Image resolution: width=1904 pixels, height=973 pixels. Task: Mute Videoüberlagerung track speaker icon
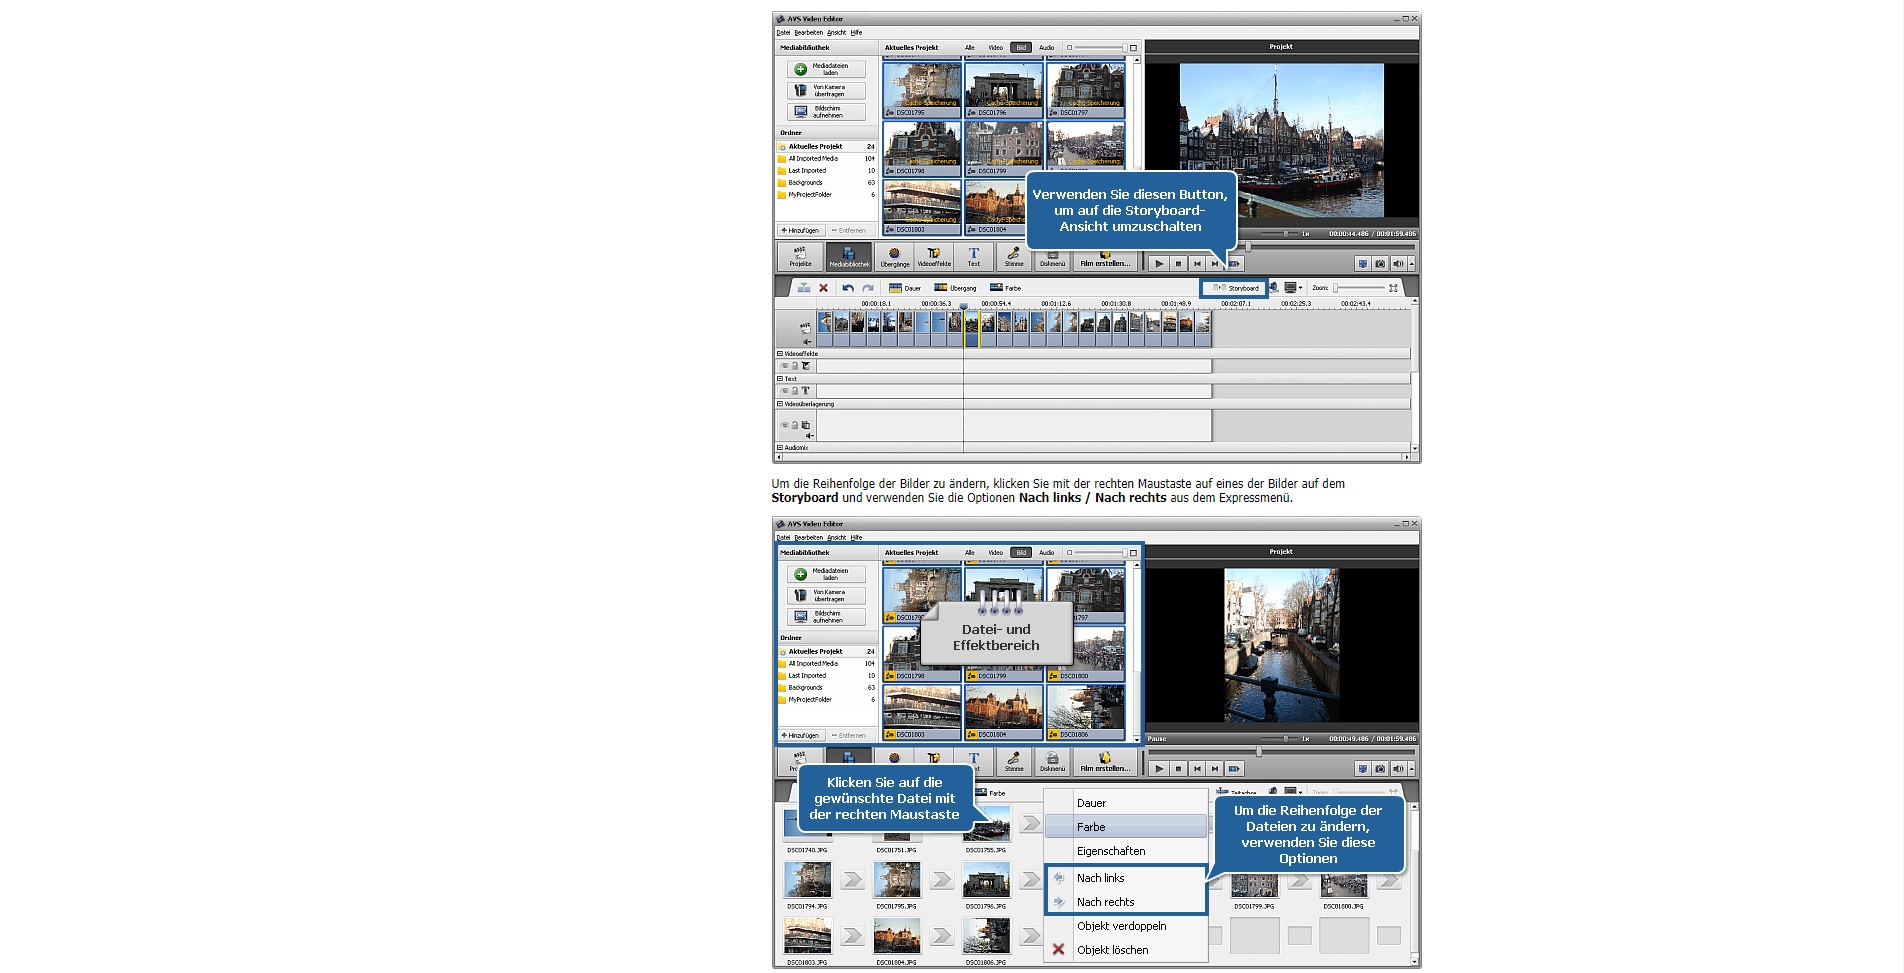[810, 436]
